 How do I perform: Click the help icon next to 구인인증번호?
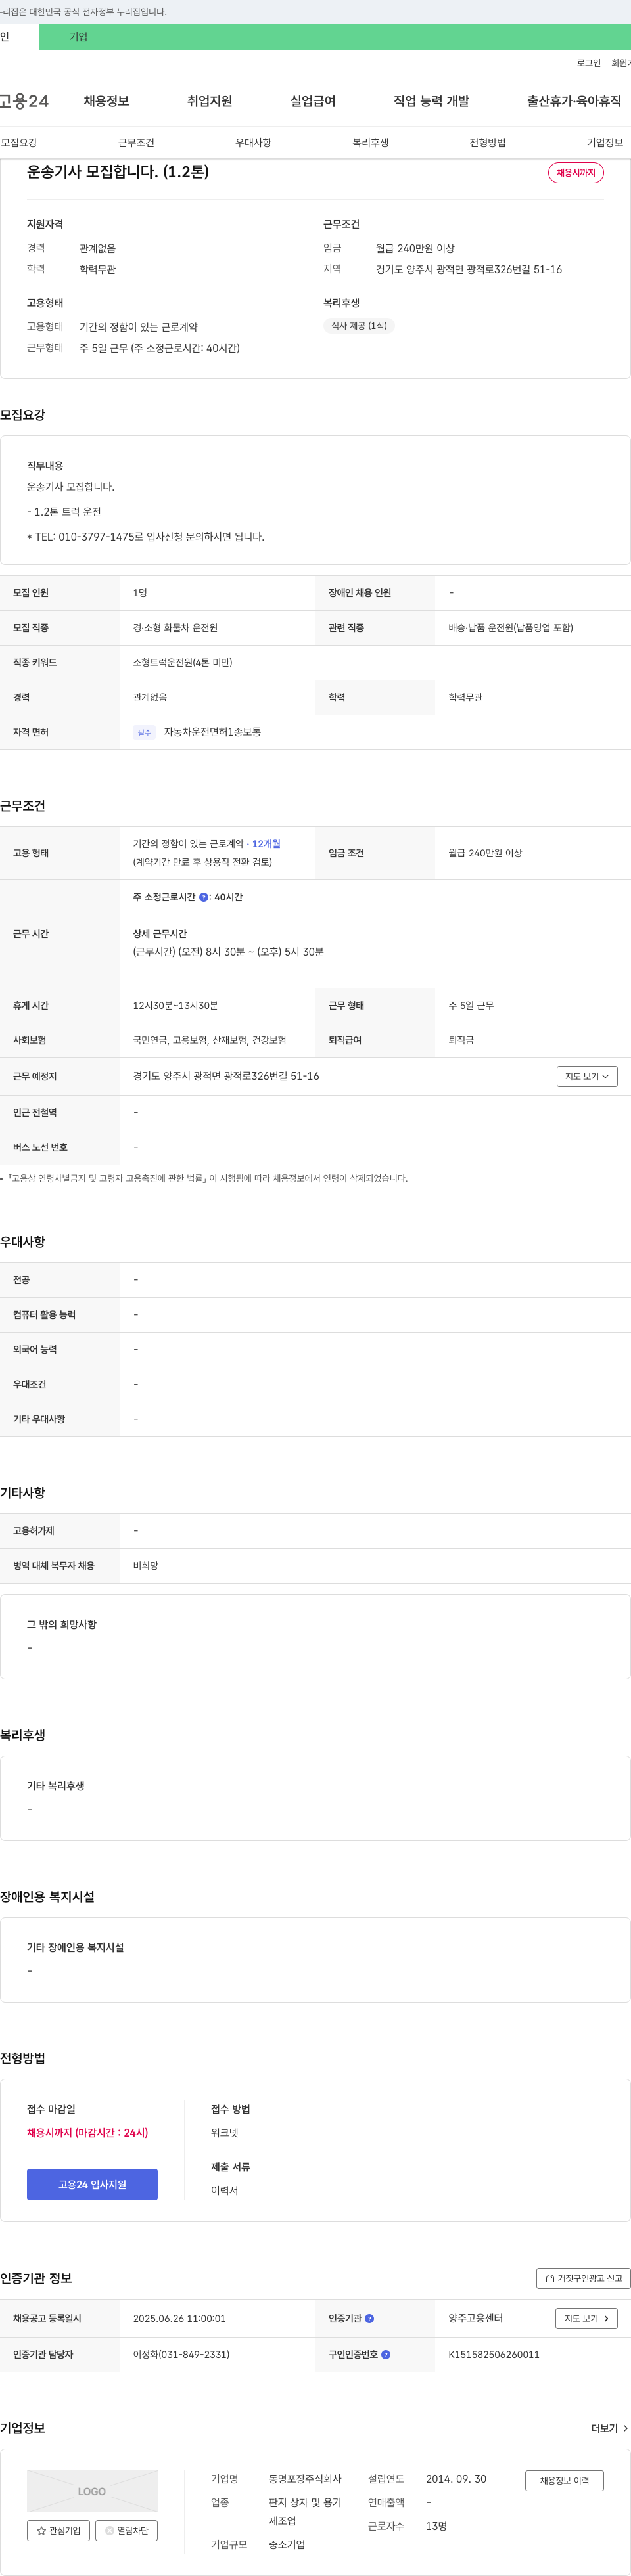click(x=386, y=2354)
